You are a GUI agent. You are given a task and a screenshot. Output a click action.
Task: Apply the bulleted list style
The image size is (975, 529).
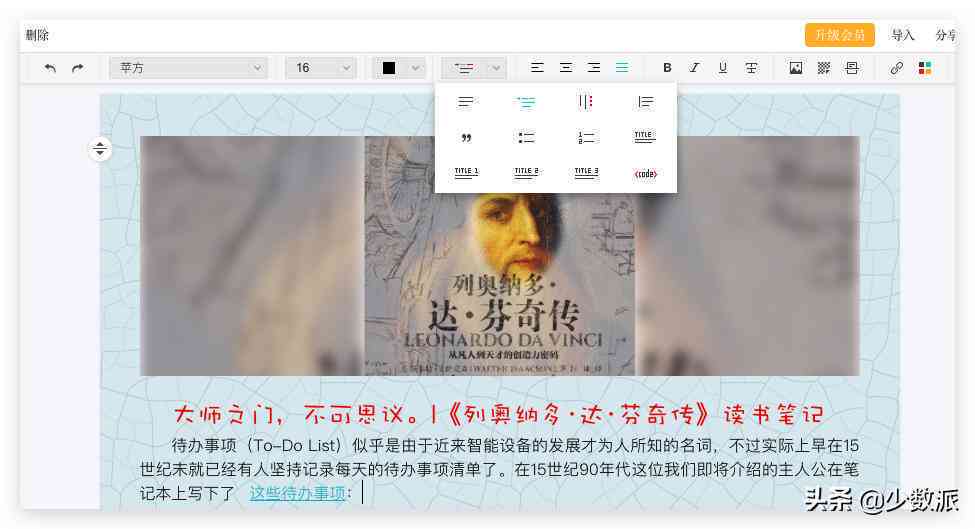tap(526, 137)
